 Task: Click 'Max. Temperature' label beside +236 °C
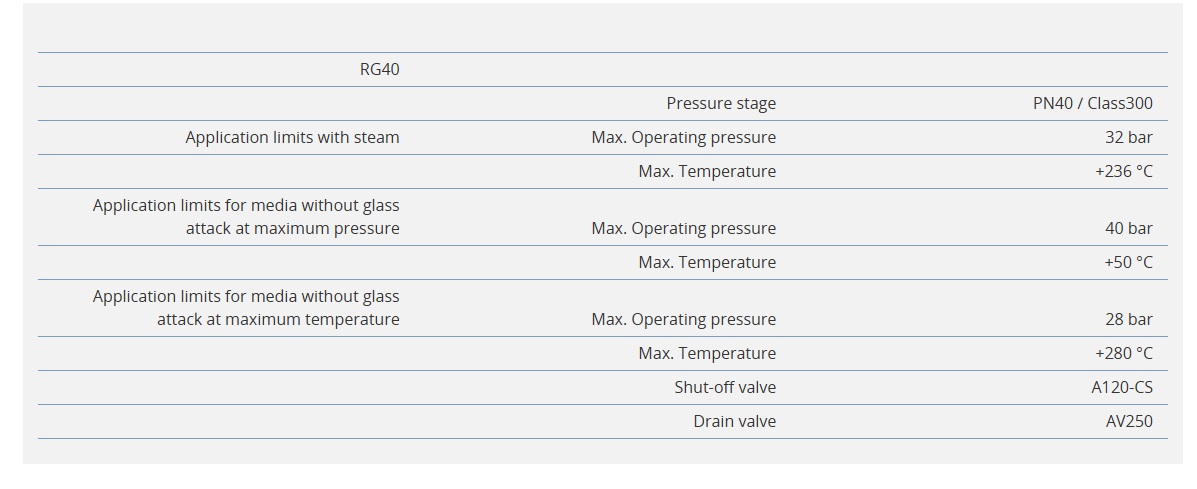707,171
